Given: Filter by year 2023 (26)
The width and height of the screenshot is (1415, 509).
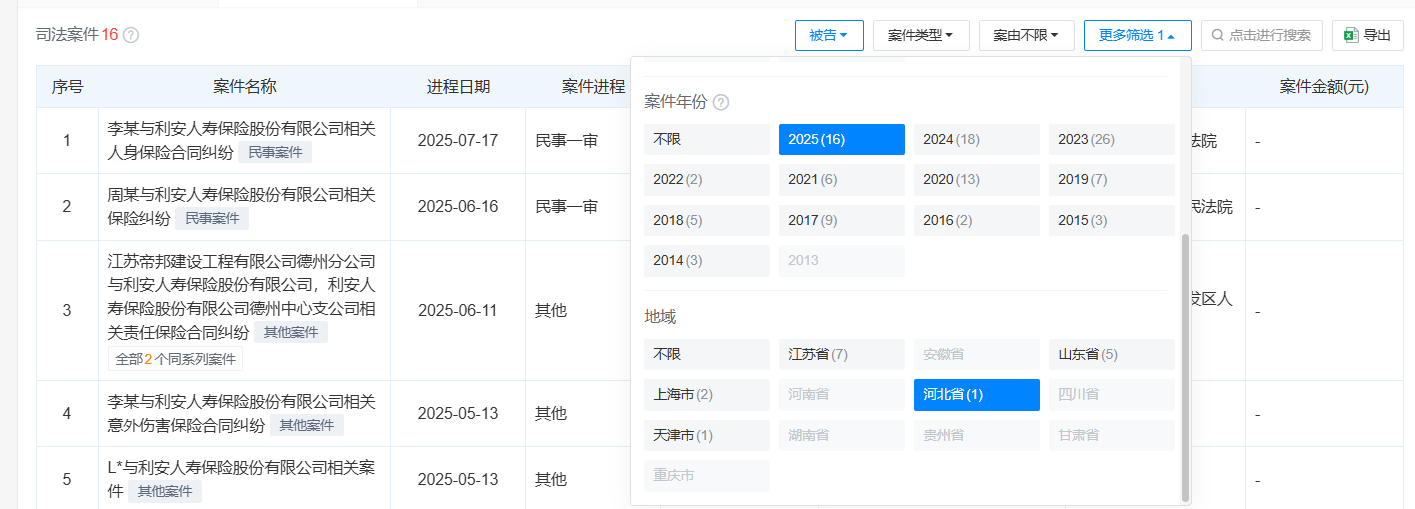Looking at the screenshot, I should coord(1112,139).
